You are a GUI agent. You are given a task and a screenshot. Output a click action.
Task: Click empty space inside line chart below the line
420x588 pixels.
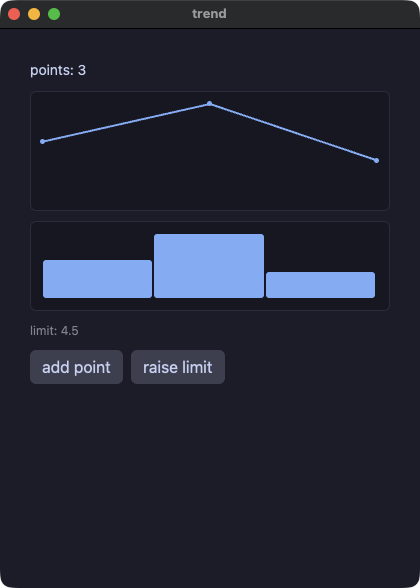point(210,180)
